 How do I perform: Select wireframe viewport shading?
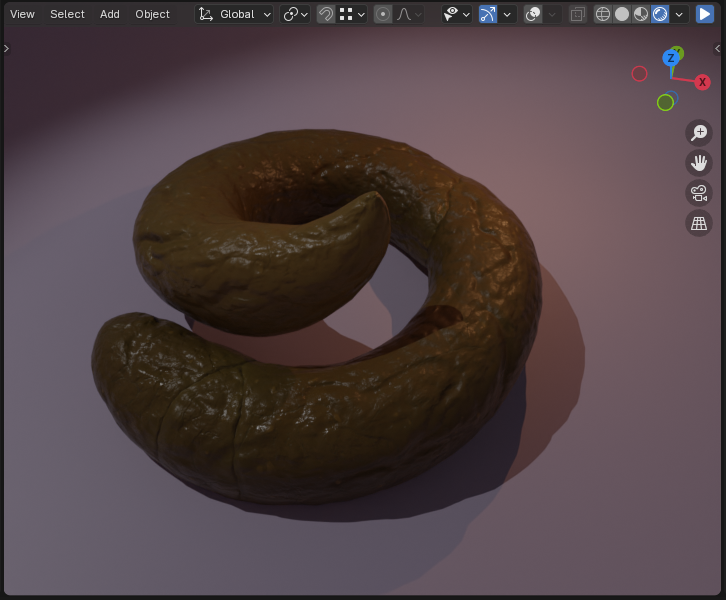[603, 14]
